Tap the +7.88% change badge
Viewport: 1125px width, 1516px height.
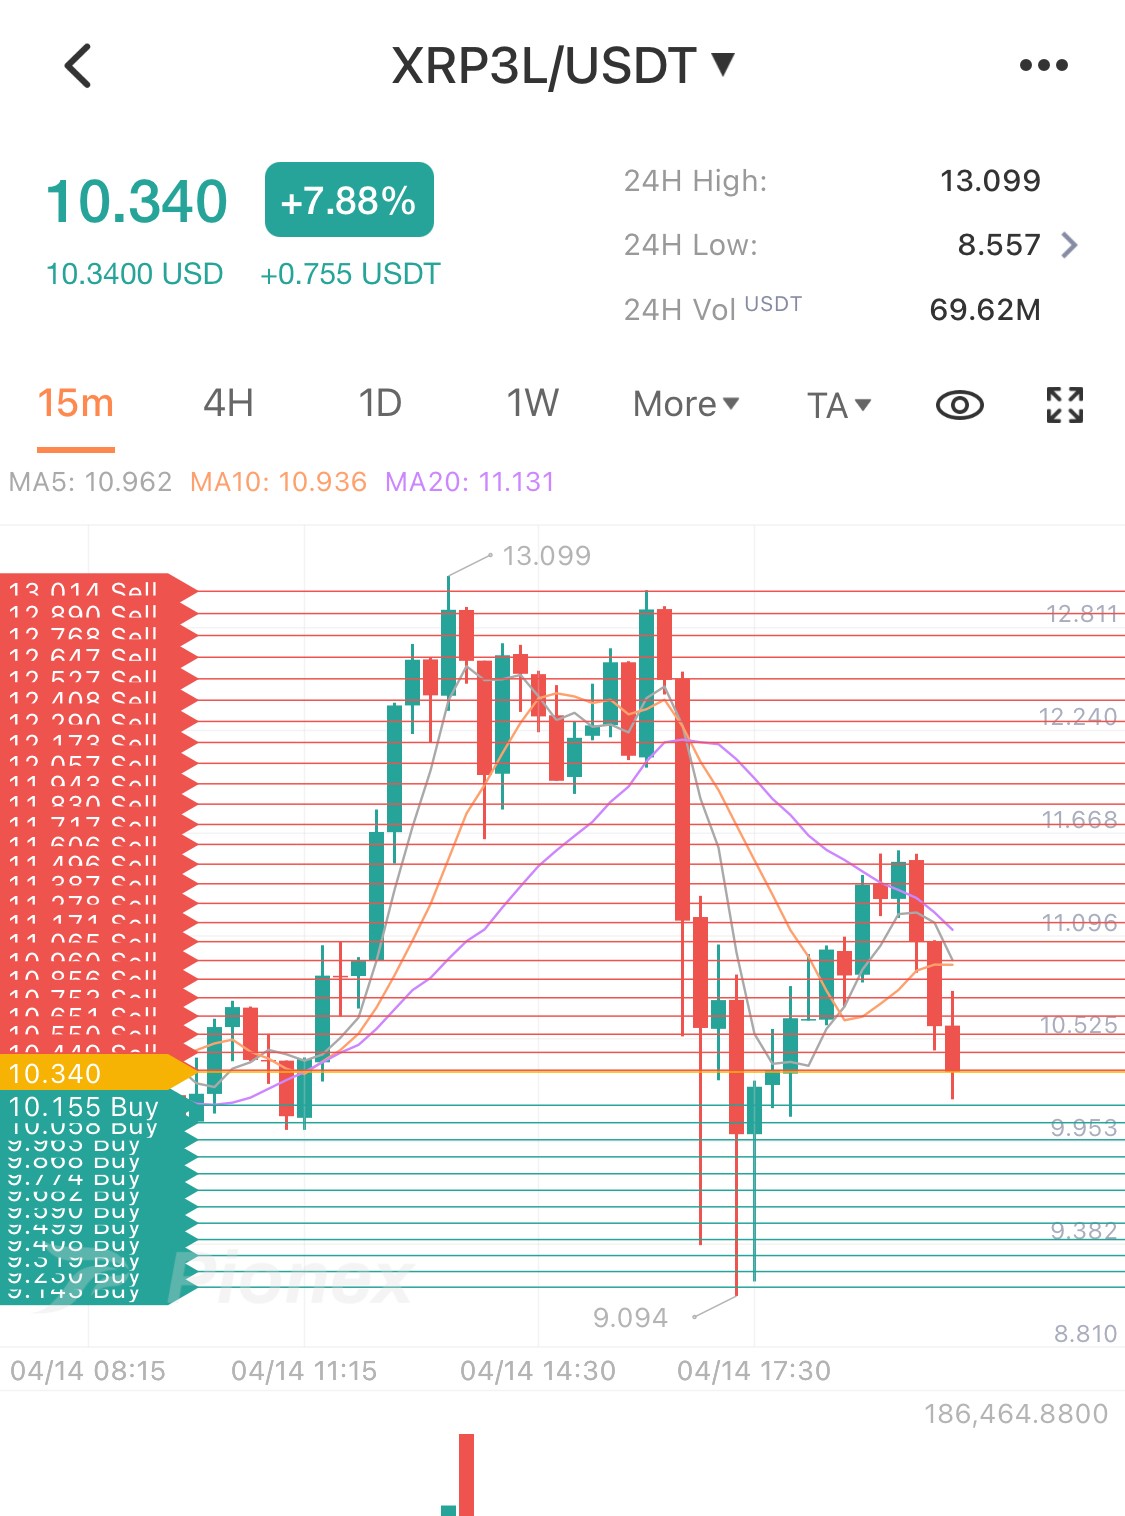pyautogui.click(x=349, y=200)
